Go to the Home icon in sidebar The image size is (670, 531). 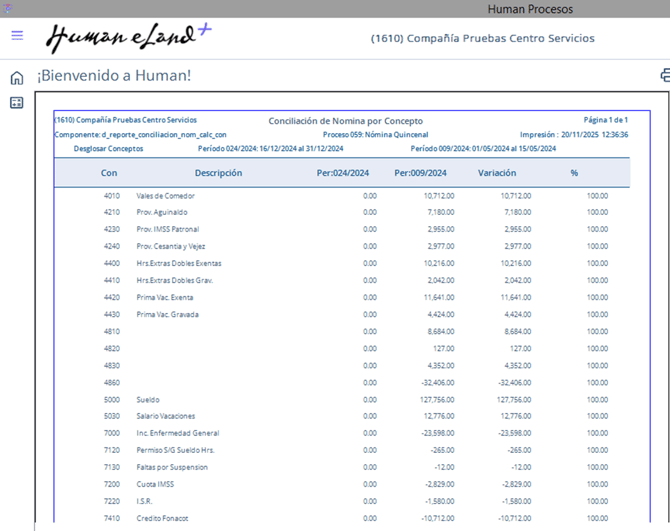coord(17,78)
